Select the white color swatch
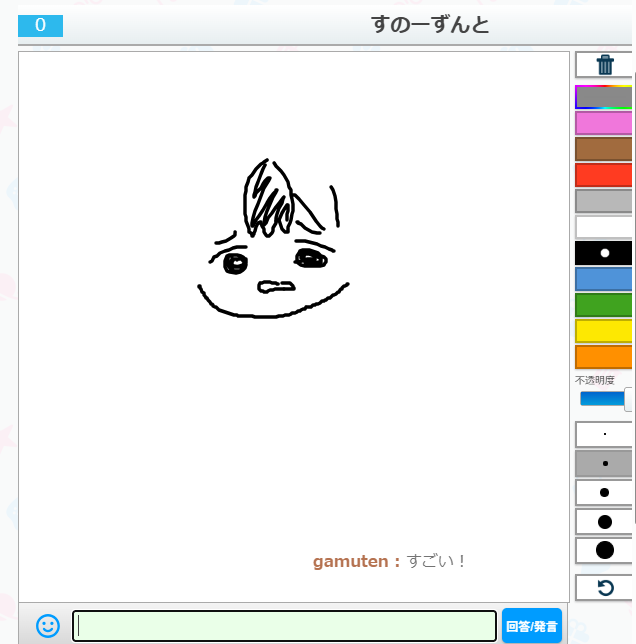 pyautogui.click(x=605, y=227)
